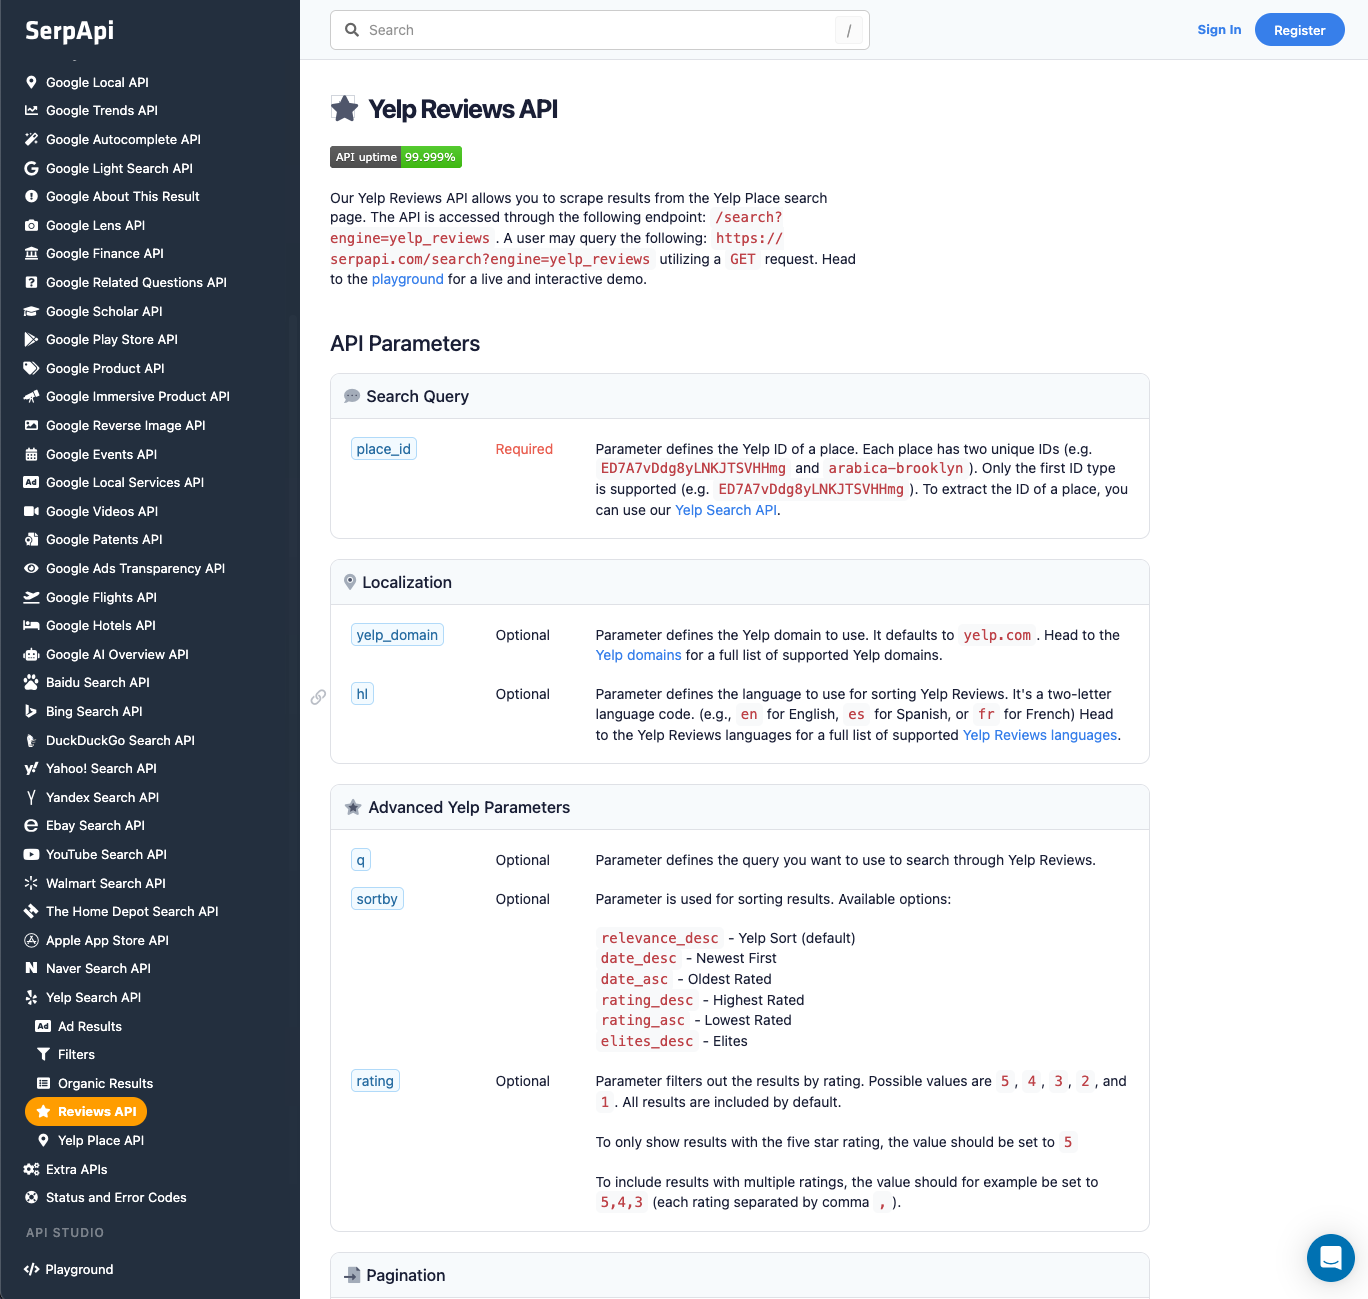This screenshot has width=1368, height=1299.
Task: Follow the Yelp domains link
Action: pos(638,655)
